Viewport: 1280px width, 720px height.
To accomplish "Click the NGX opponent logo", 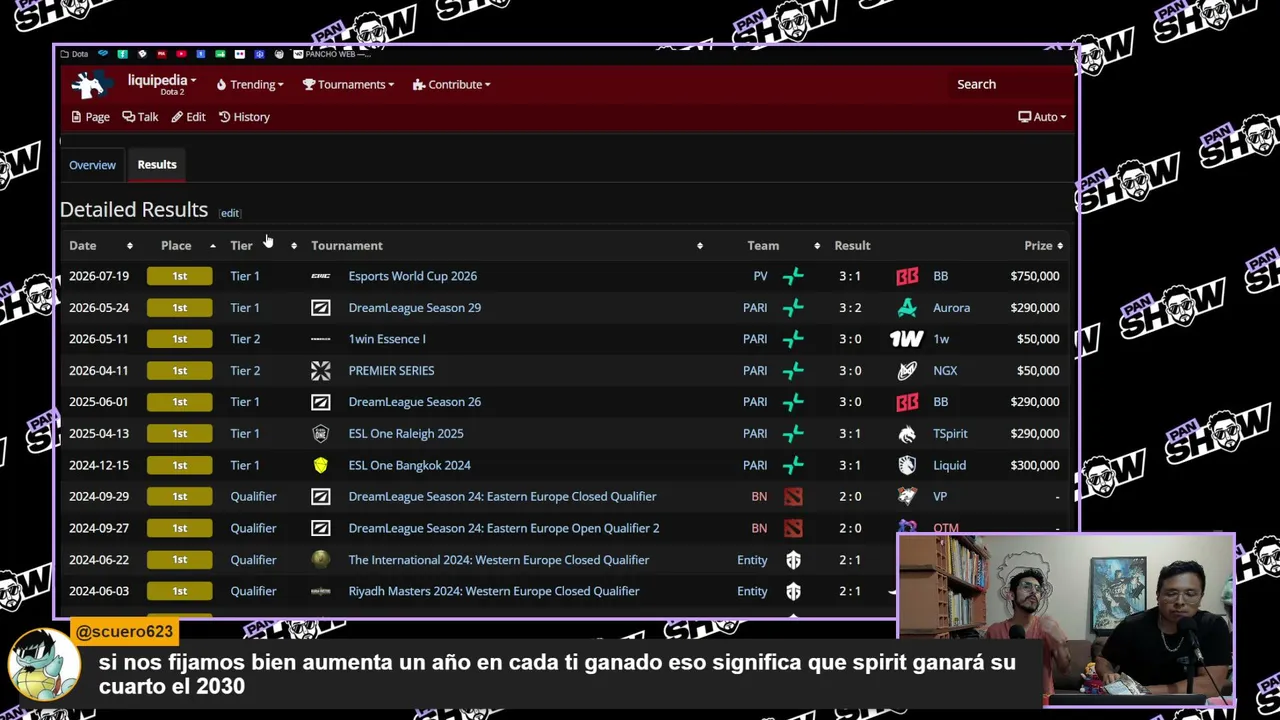I will (907, 371).
